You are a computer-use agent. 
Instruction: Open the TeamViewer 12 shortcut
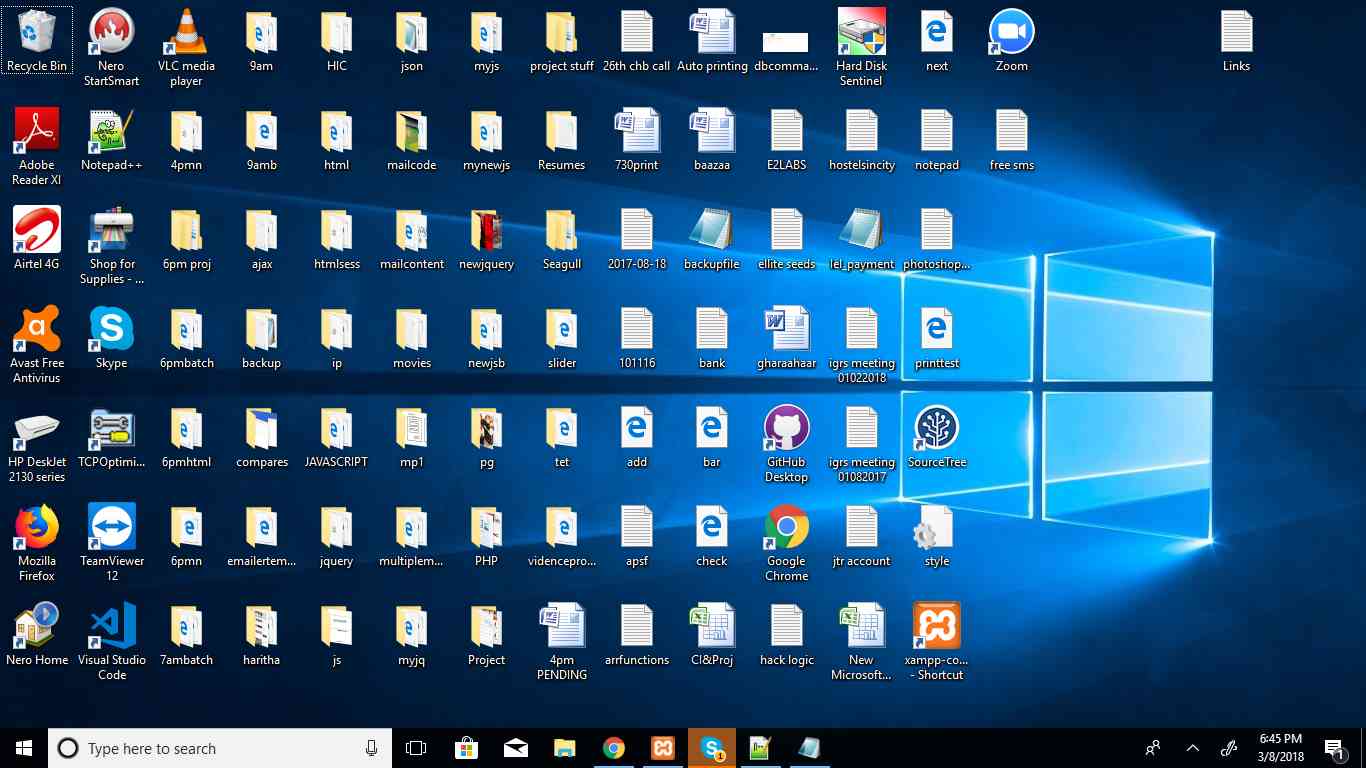(x=112, y=528)
